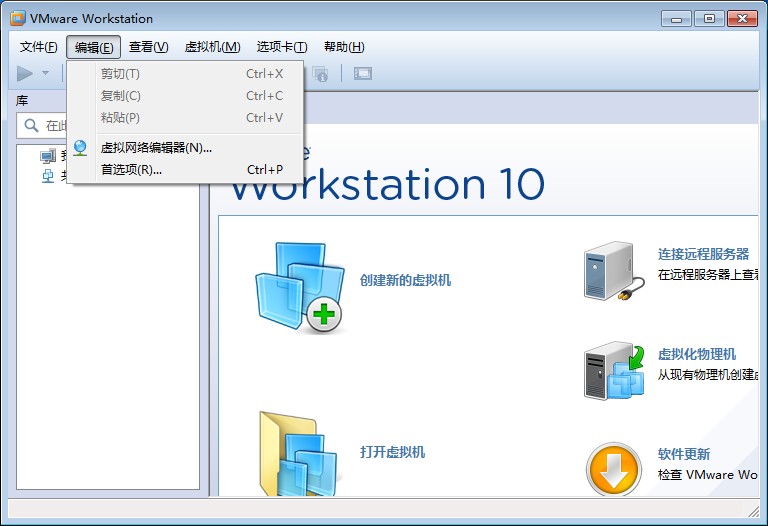Click the Virtualize Physical Machine icon
The width and height of the screenshot is (768, 526).
point(614,371)
